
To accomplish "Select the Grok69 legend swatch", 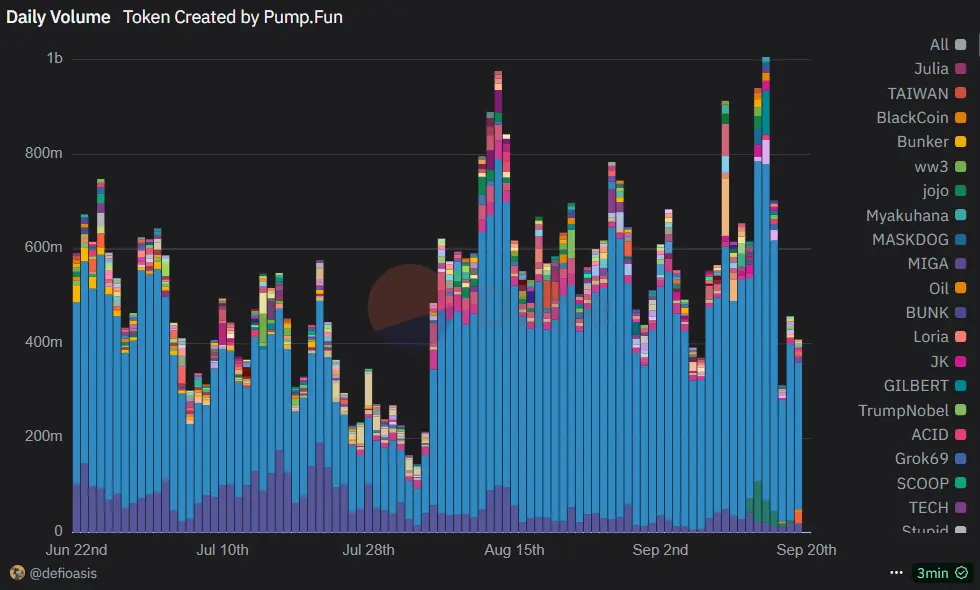I will pos(961,459).
